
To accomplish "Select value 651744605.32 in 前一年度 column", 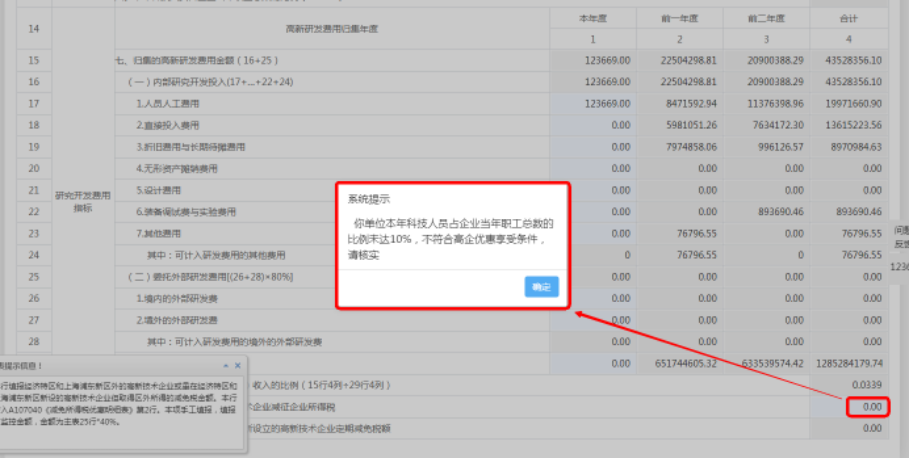I will pos(686,364).
